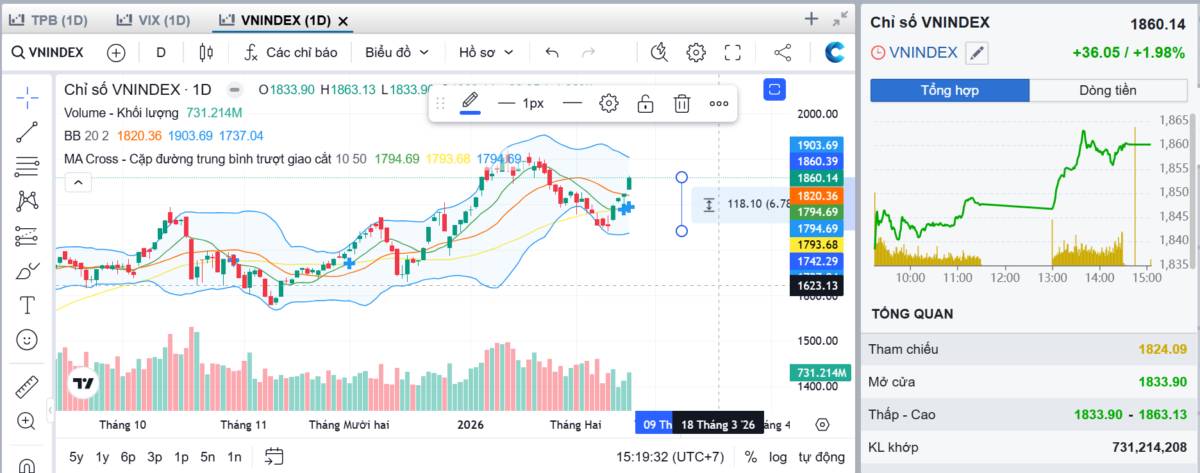
Task: Change the candlestick chart style
Action: click(x=207, y=52)
